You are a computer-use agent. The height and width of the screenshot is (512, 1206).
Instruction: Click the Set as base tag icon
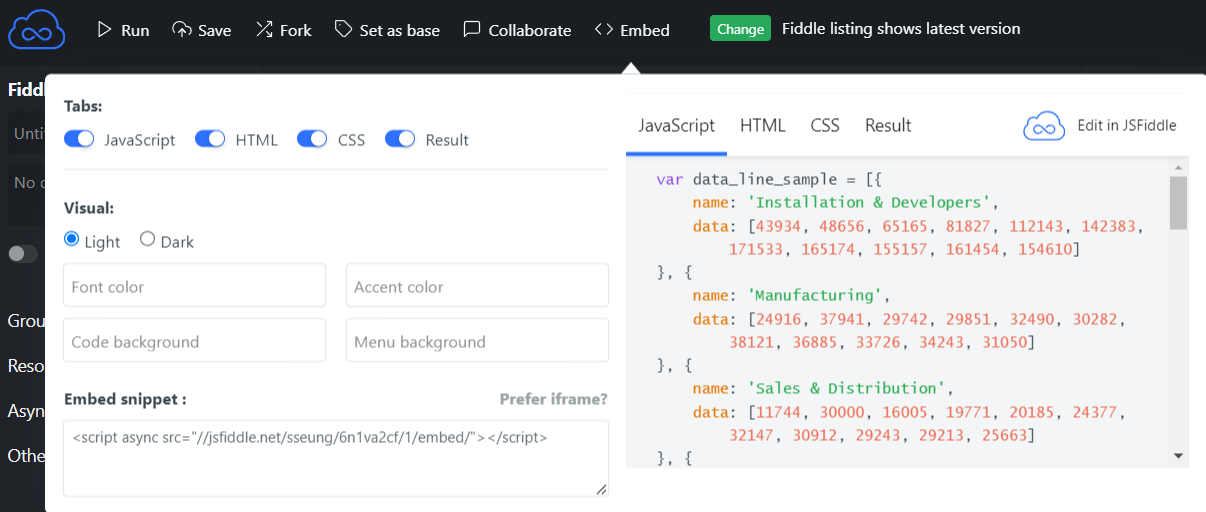tap(343, 30)
